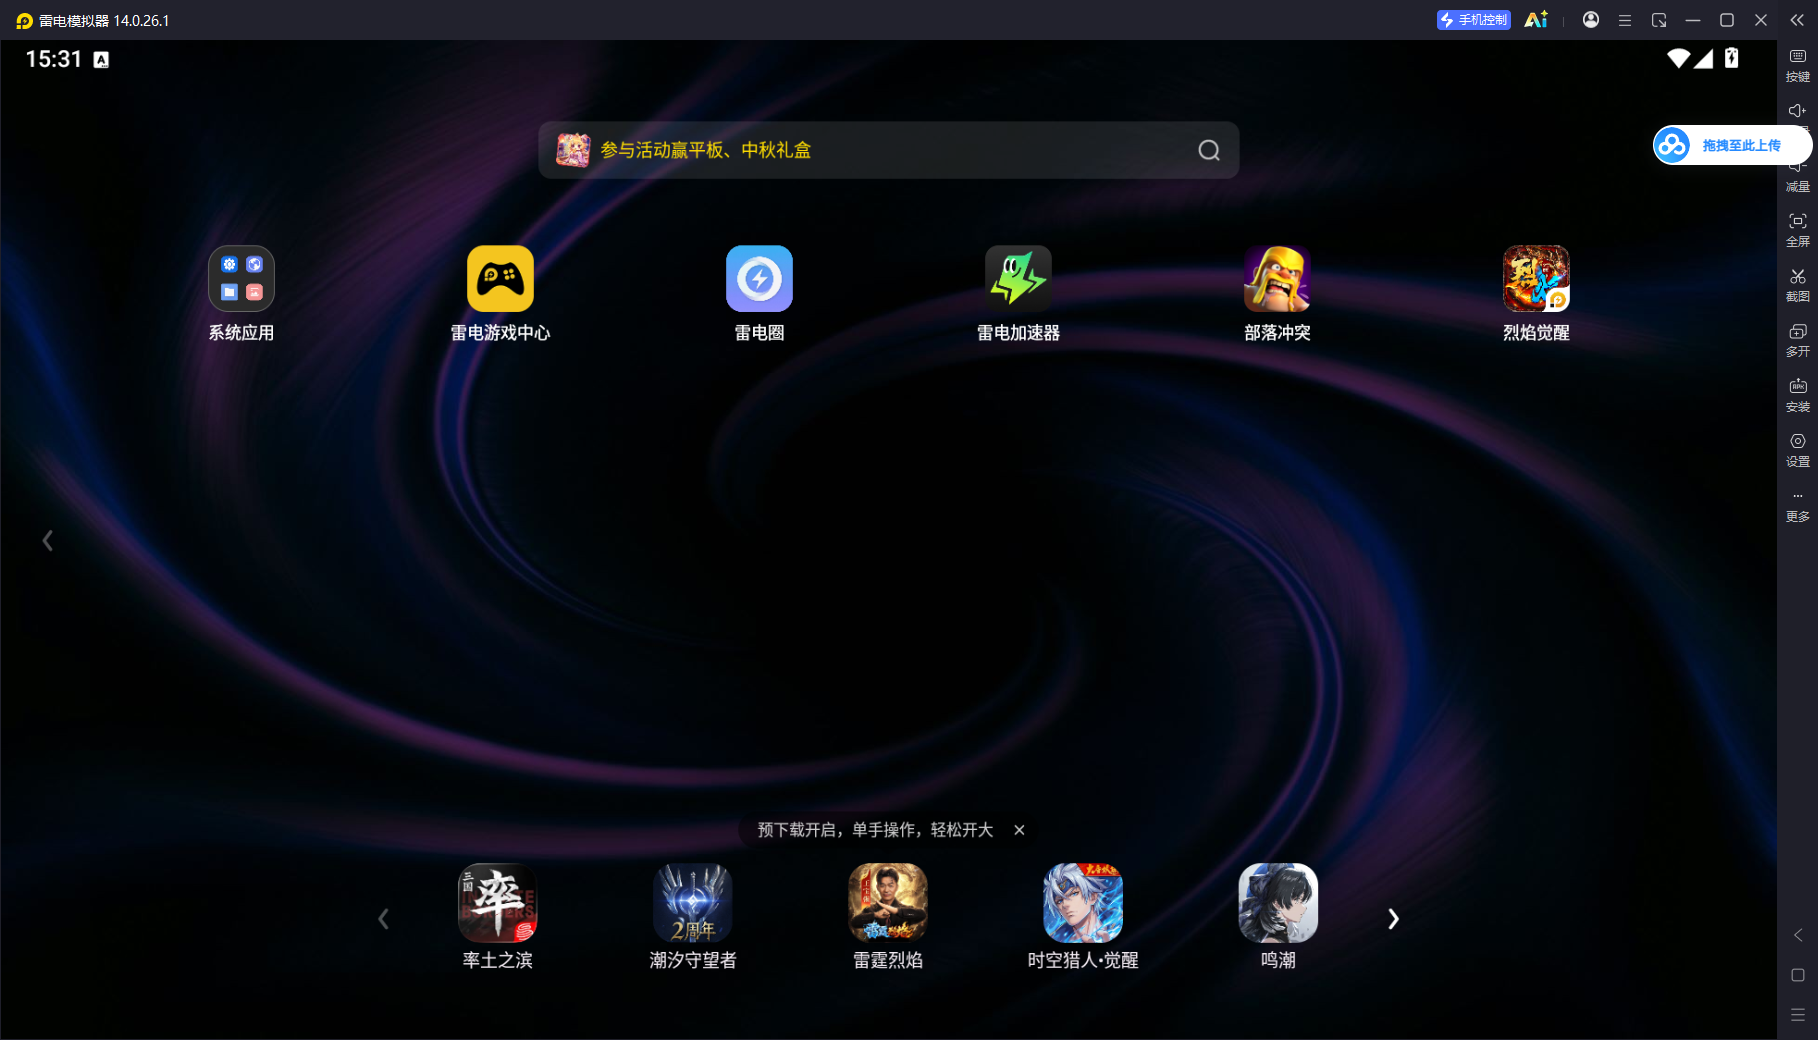The image size is (1818, 1040).
Task: Click the activity banner icon in search bar
Action: pyautogui.click(x=573, y=150)
